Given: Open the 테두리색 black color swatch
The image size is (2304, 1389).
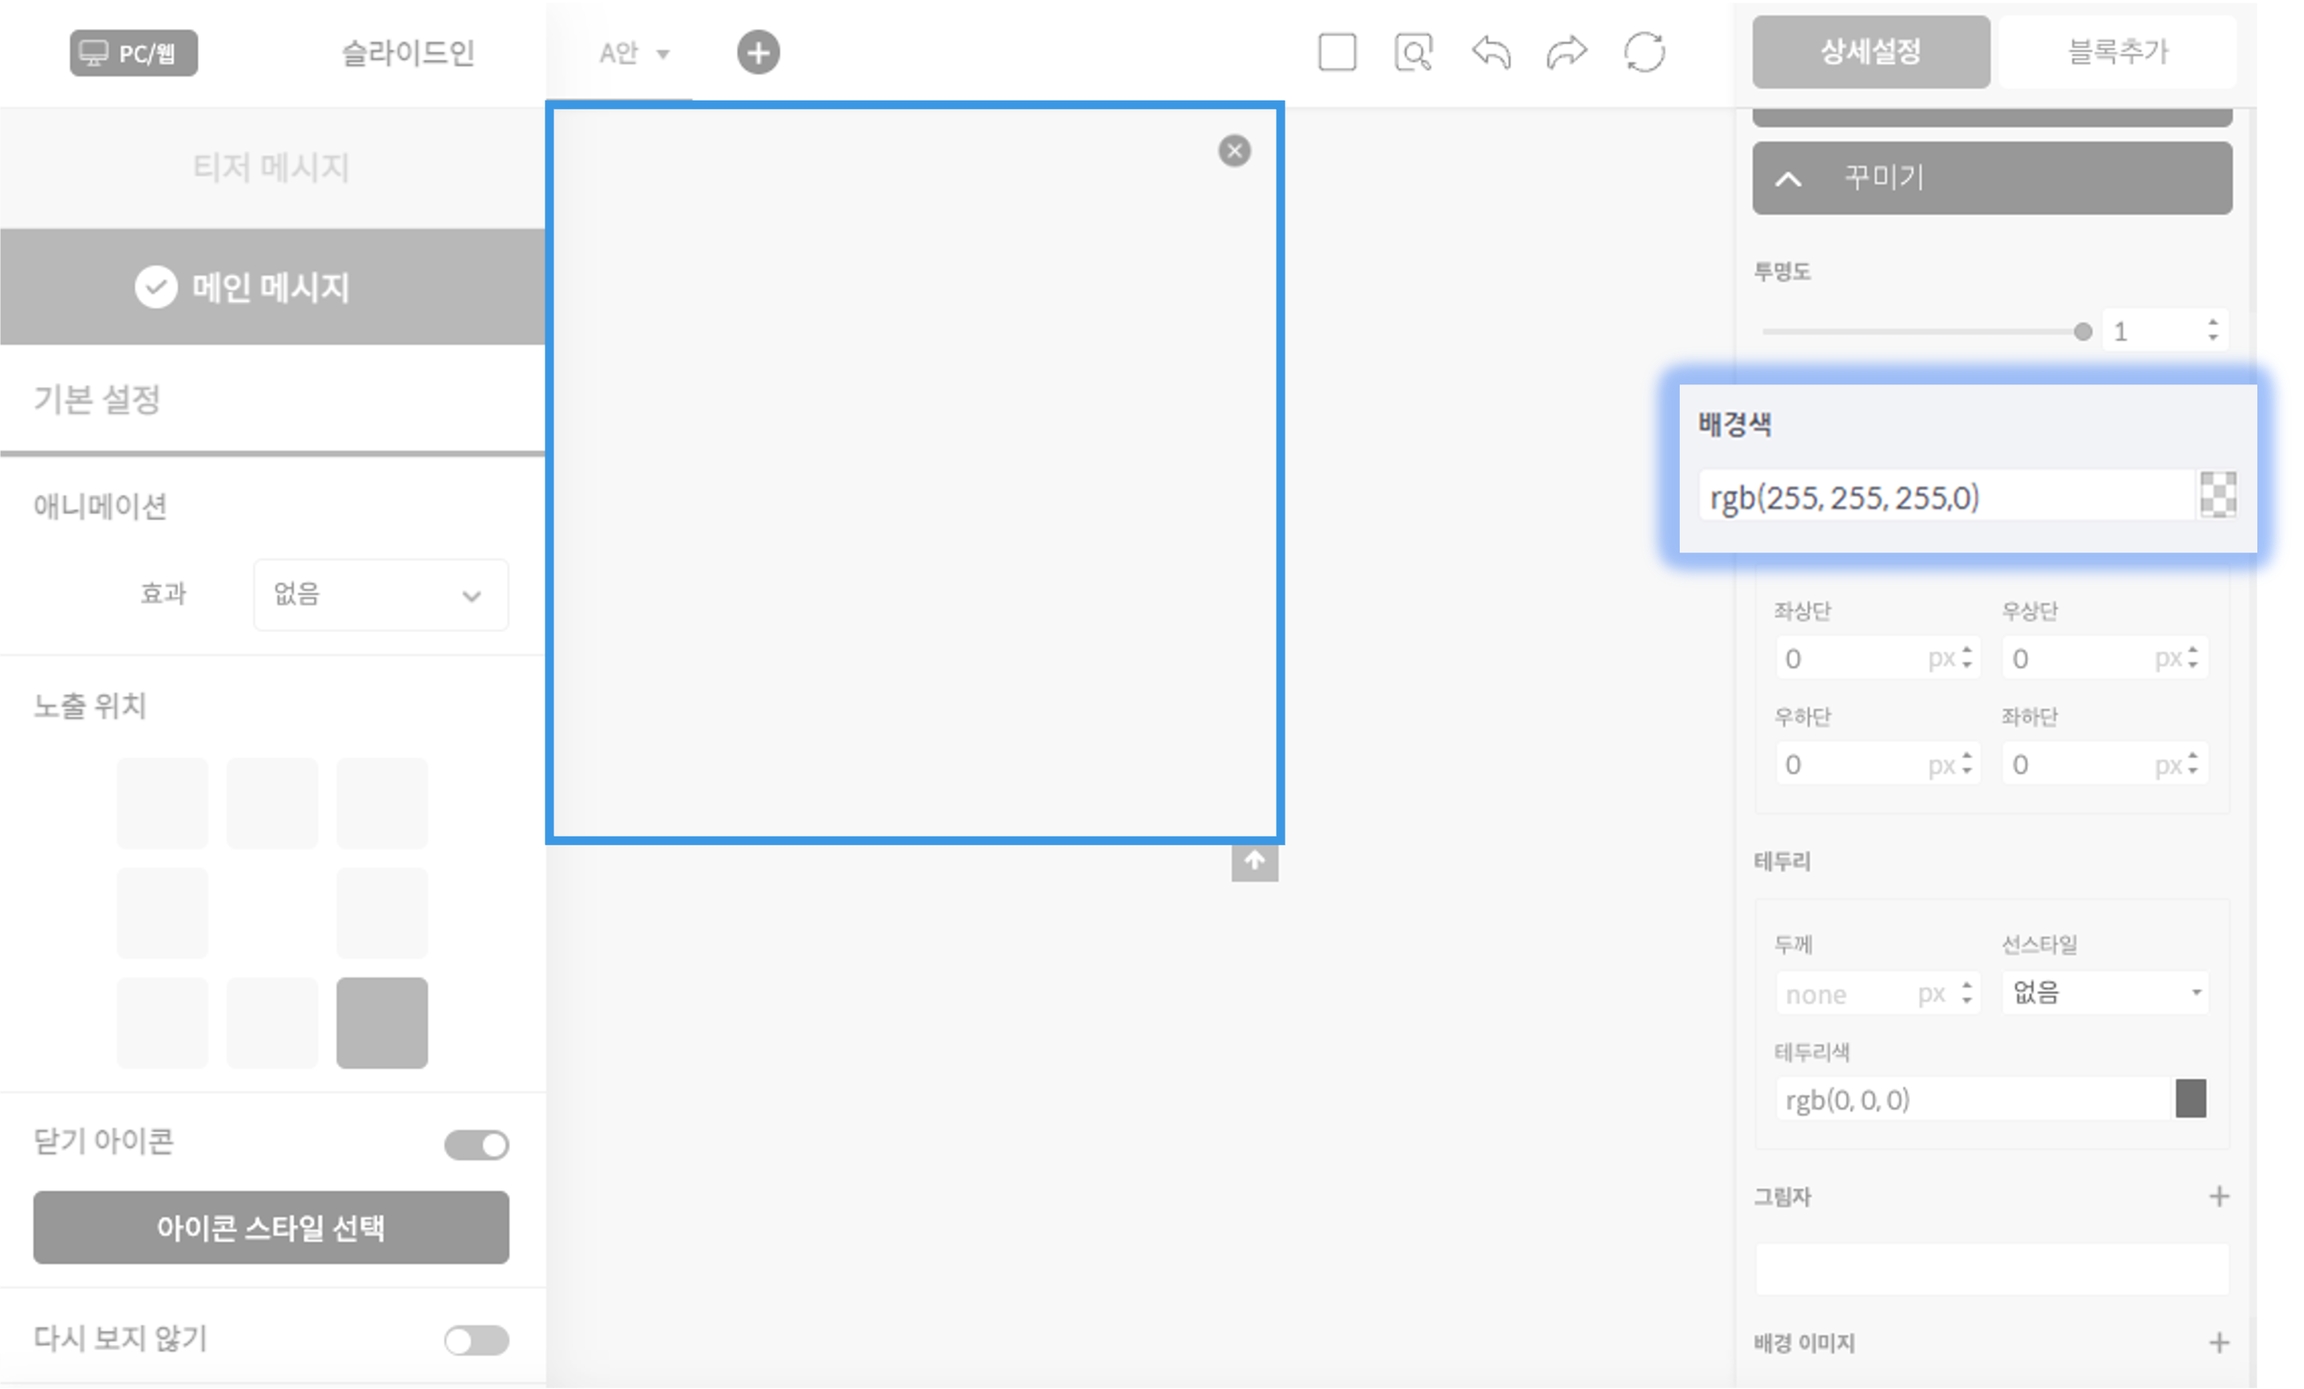Looking at the screenshot, I should click(x=2190, y=1099).
